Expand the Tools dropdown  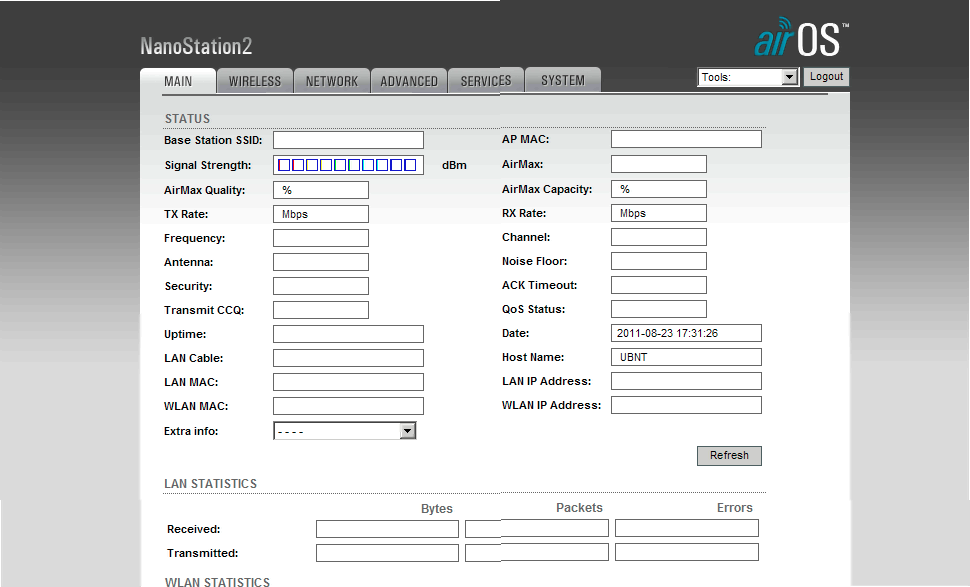point(747,77)
